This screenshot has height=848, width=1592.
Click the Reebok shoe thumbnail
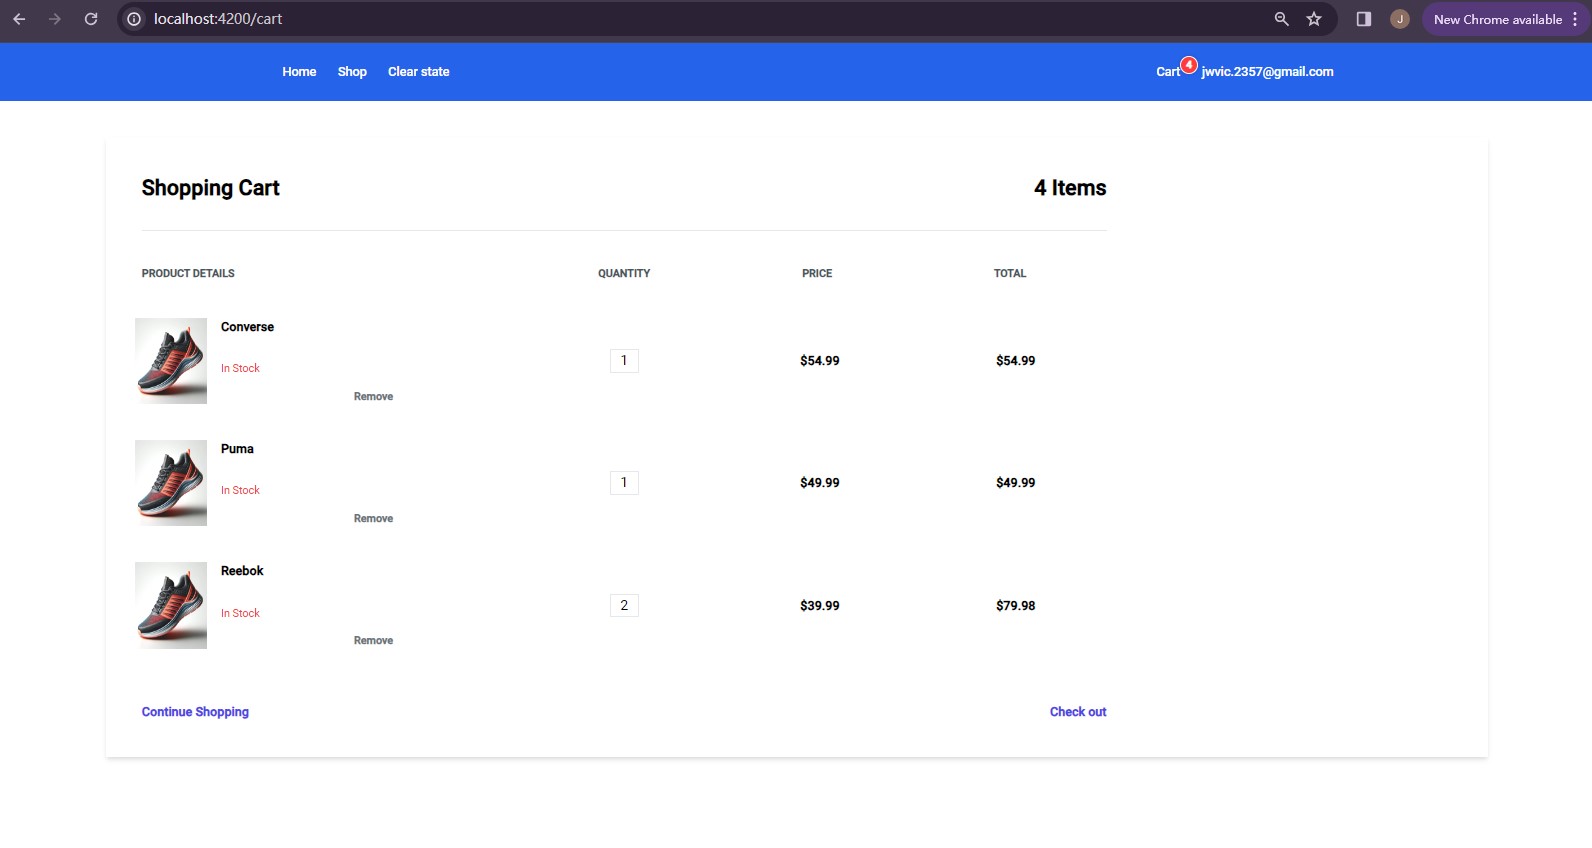171,605
